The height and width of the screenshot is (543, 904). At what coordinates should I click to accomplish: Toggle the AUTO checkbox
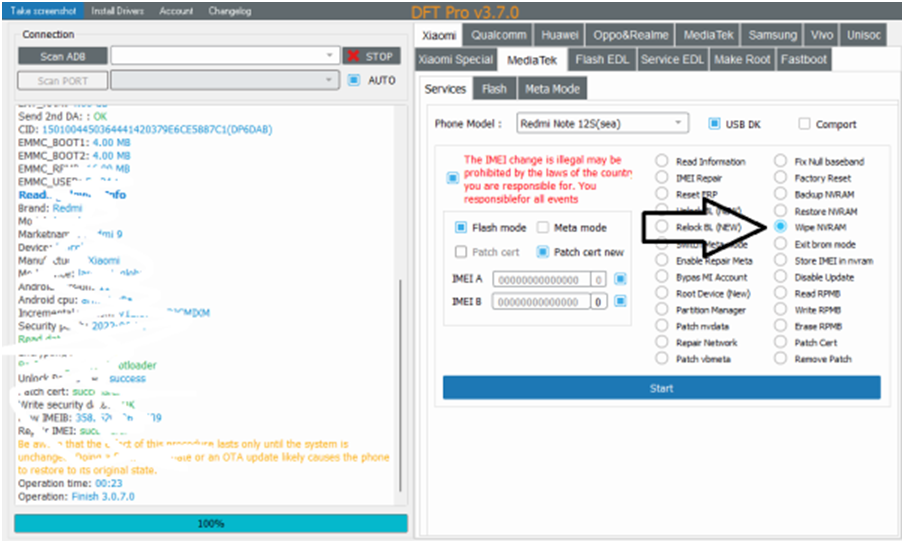pos(354,80)
